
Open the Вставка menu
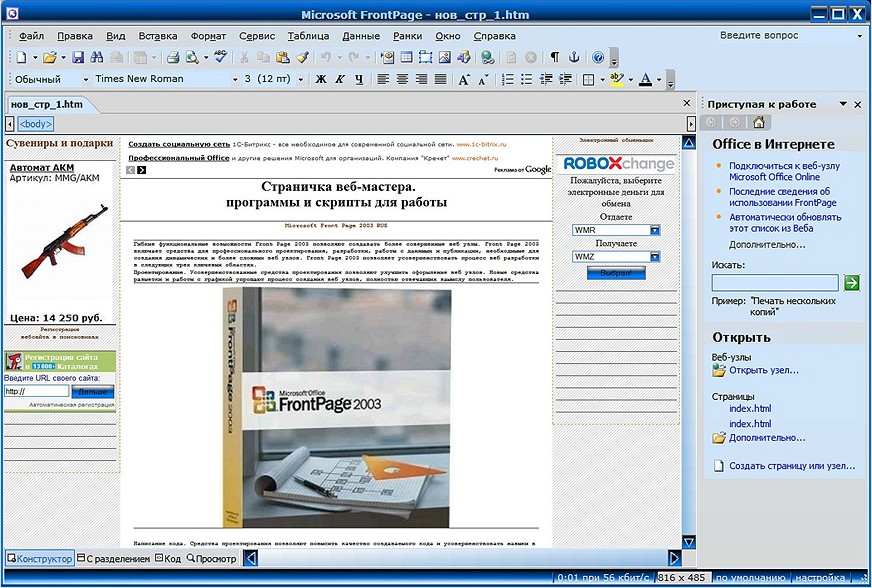point(158,36)
